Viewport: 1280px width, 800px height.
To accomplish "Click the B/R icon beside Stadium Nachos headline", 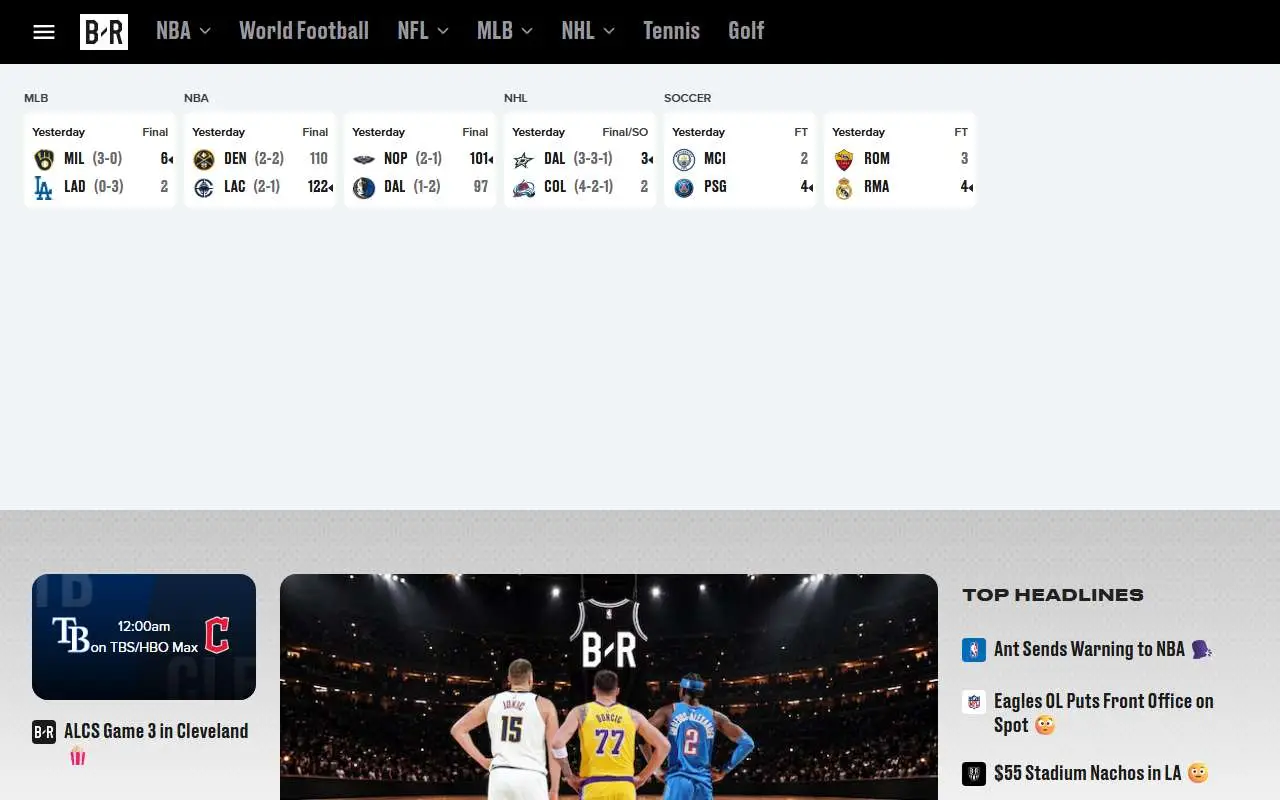I will tap(974, 774).
